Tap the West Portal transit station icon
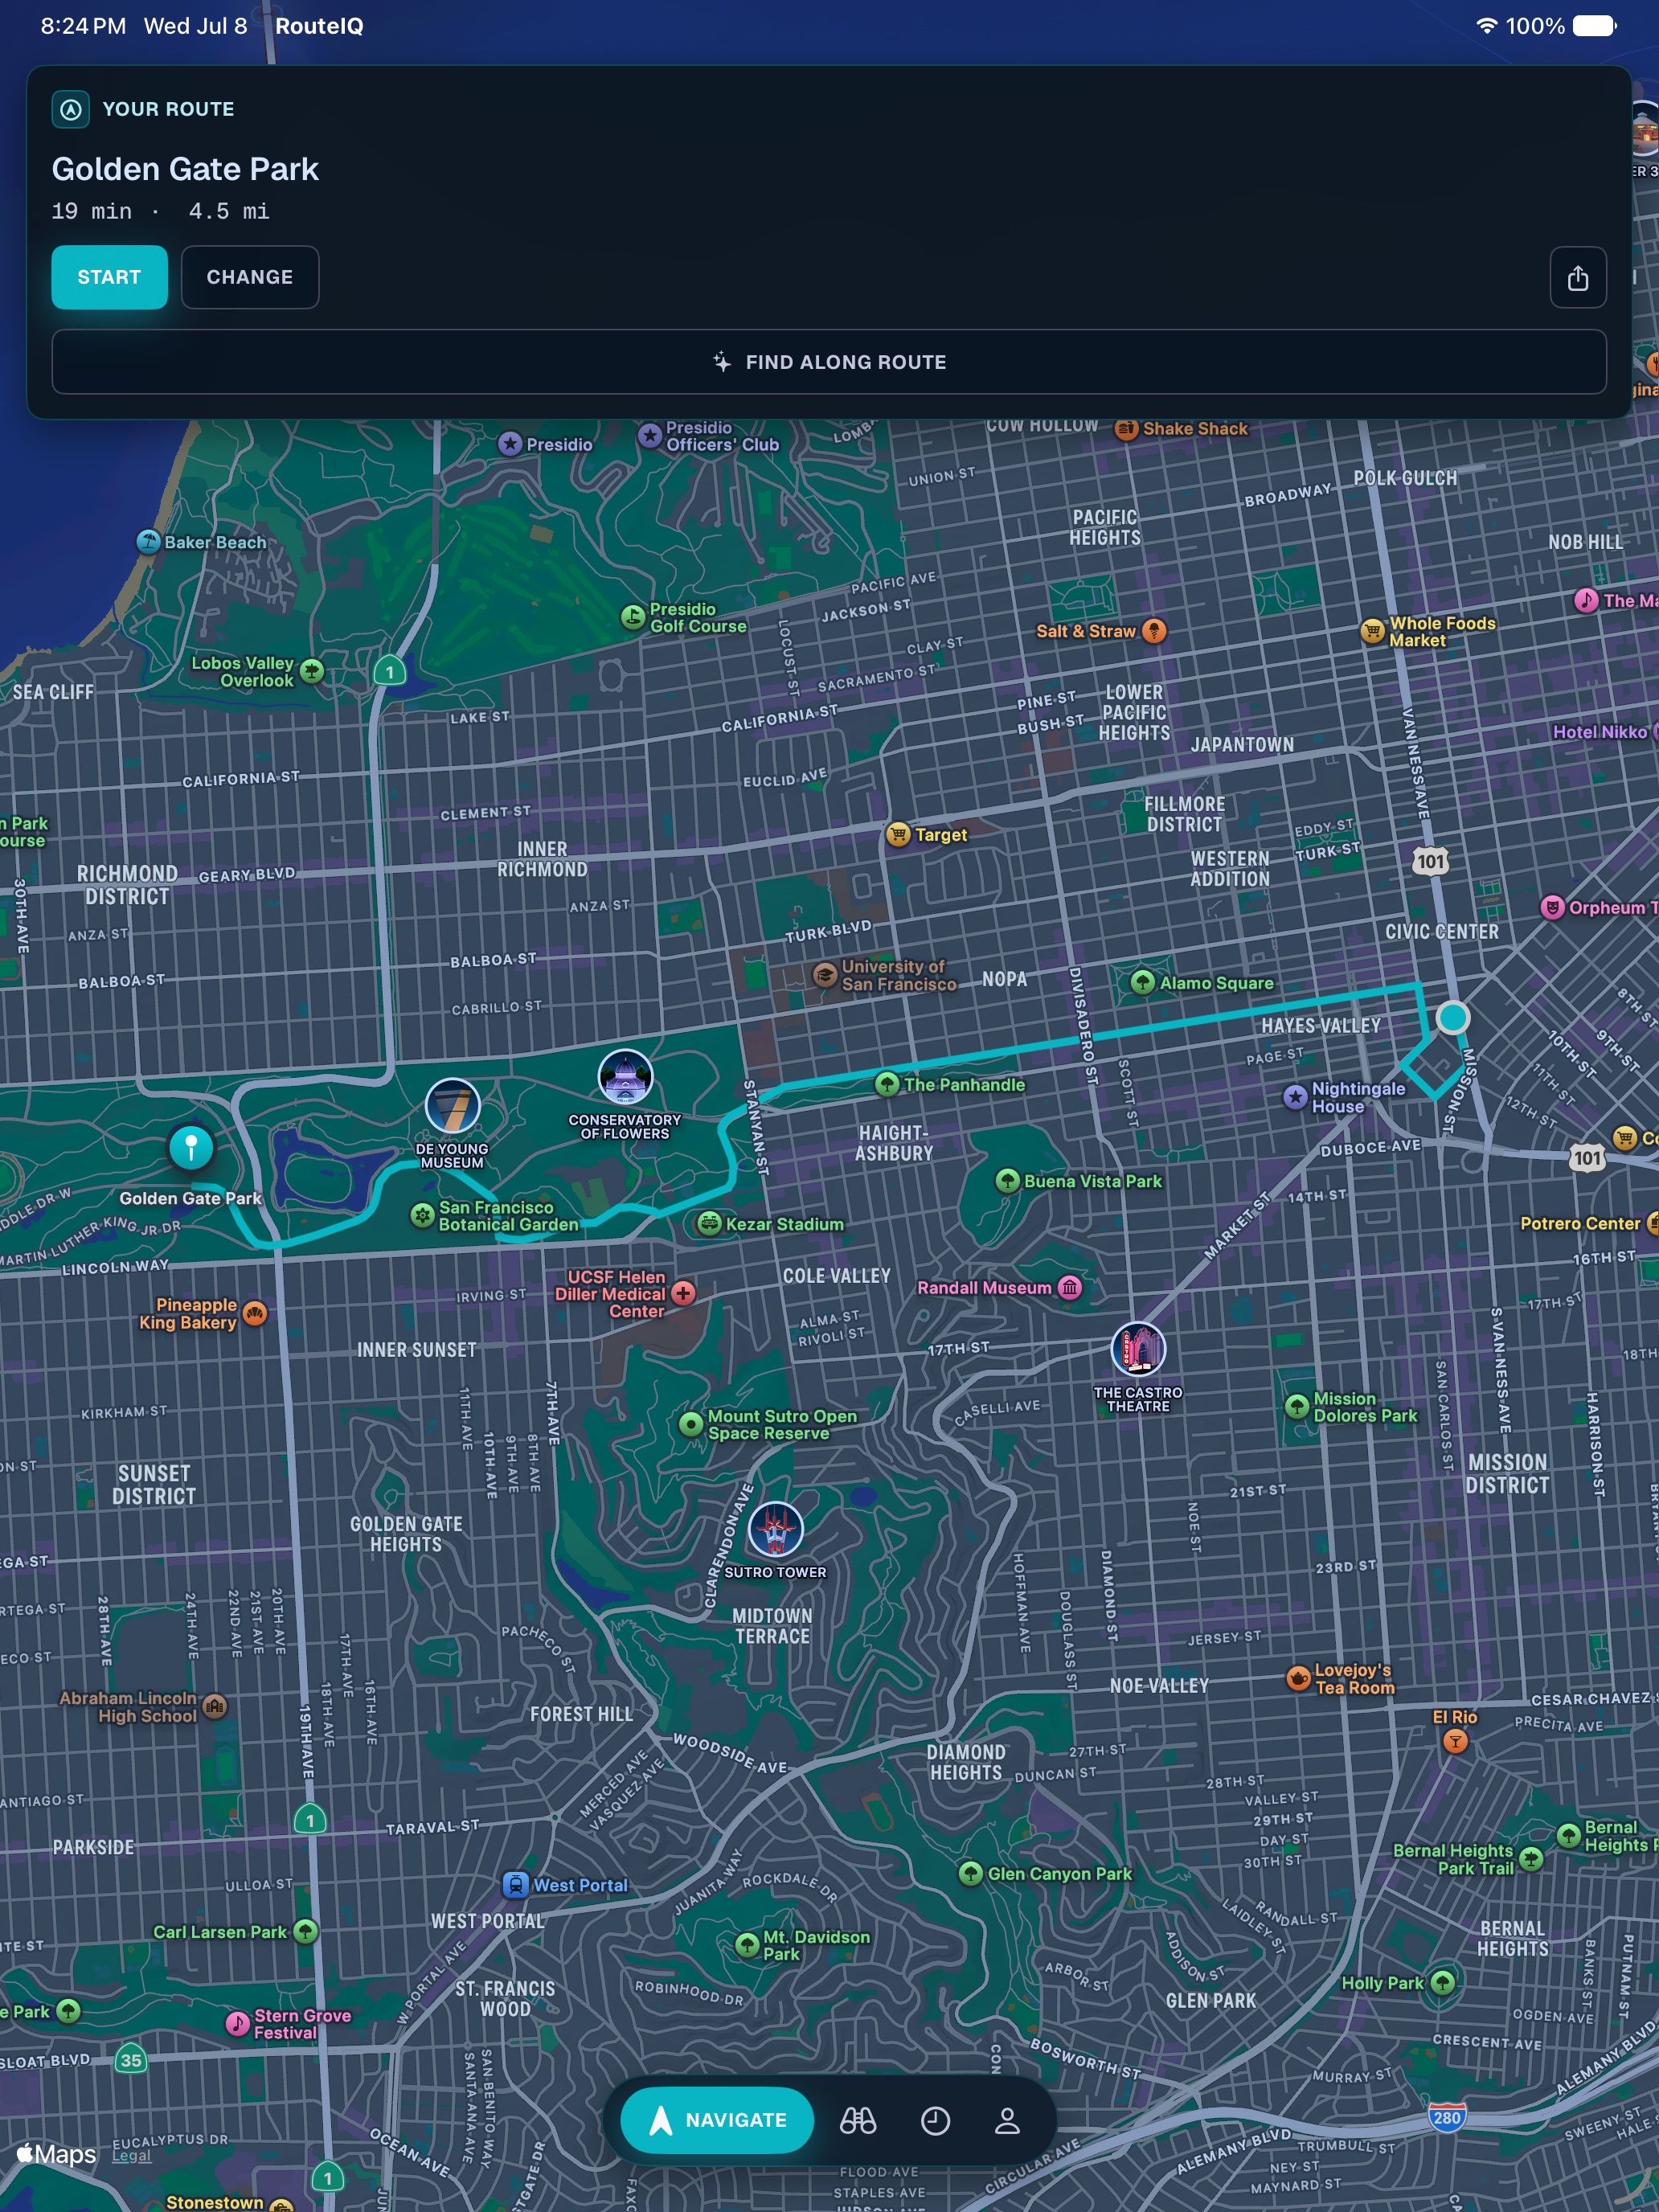 [x=515, y=1884]
